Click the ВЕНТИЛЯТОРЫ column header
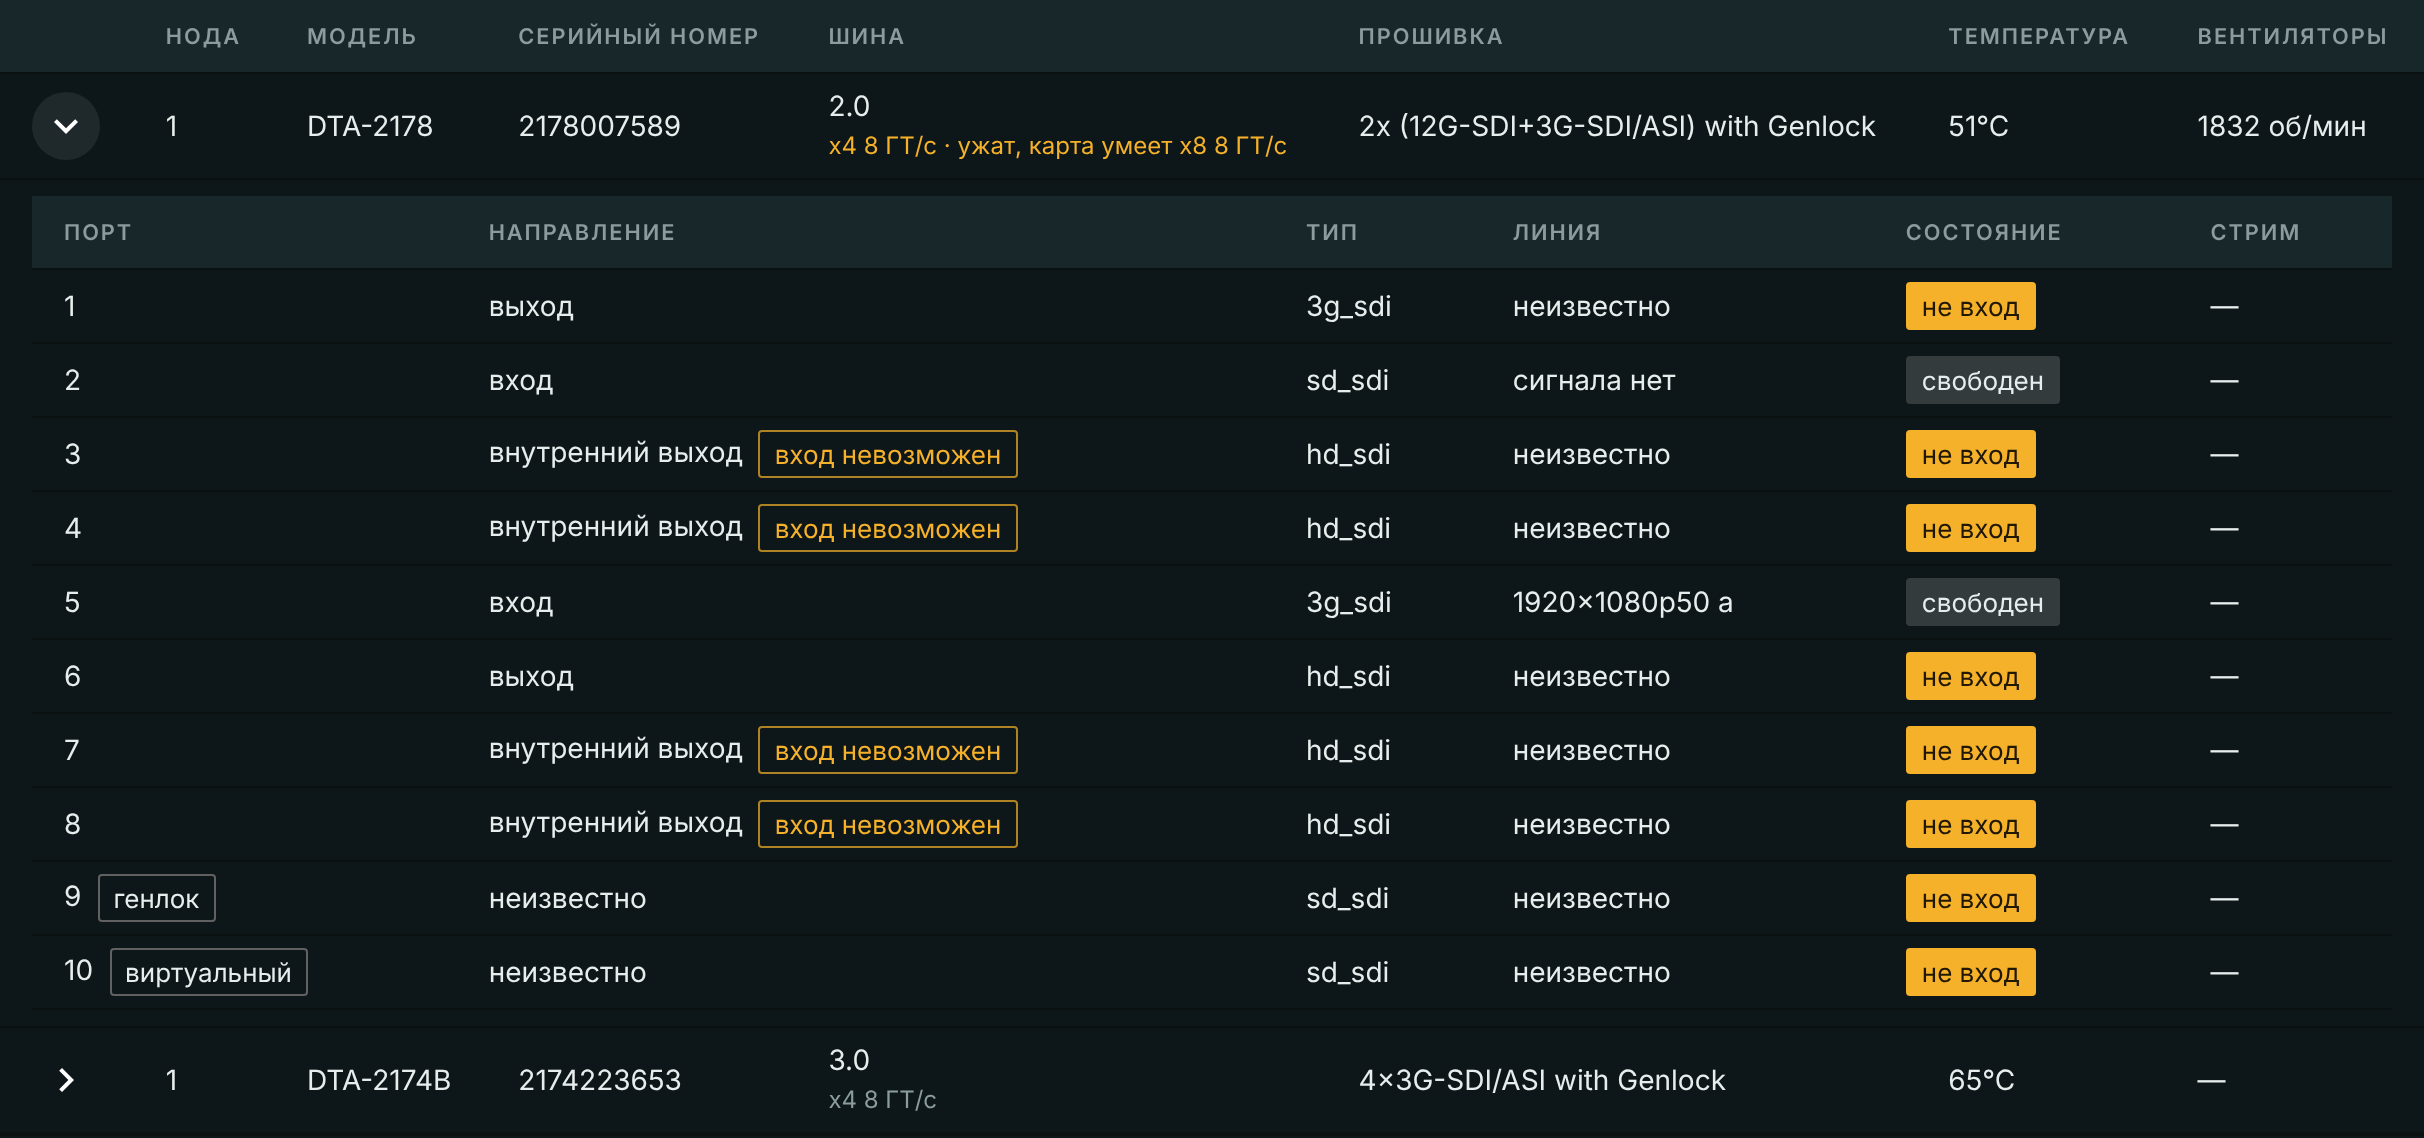 [x=2292, y=36]
